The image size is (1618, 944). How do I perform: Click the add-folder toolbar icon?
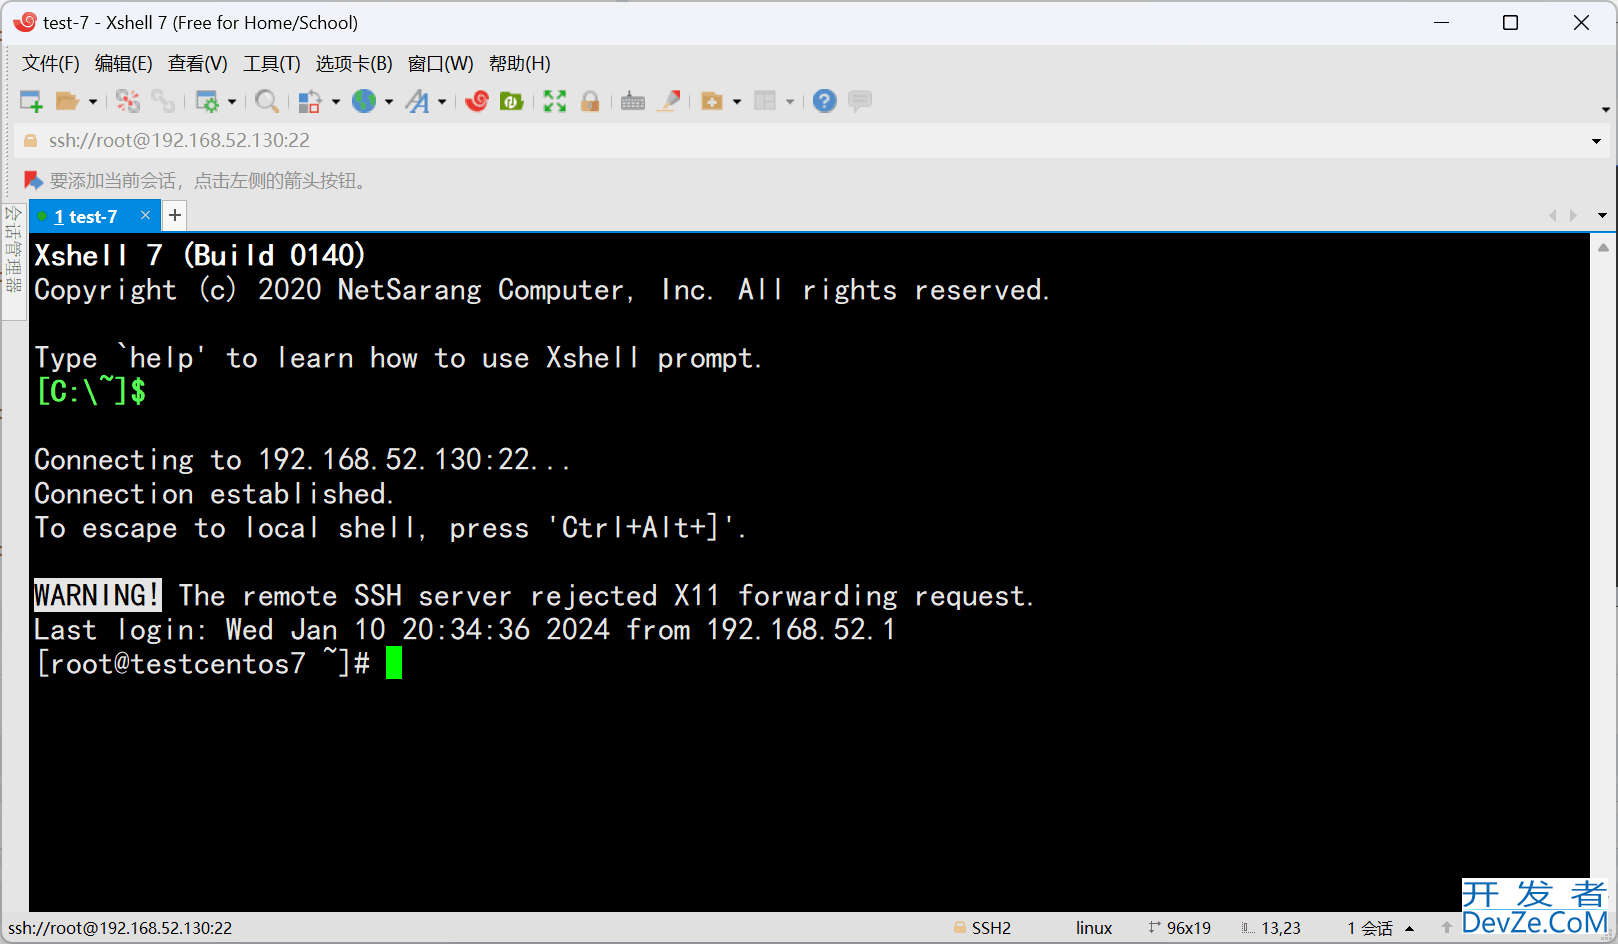click(712, 101)
